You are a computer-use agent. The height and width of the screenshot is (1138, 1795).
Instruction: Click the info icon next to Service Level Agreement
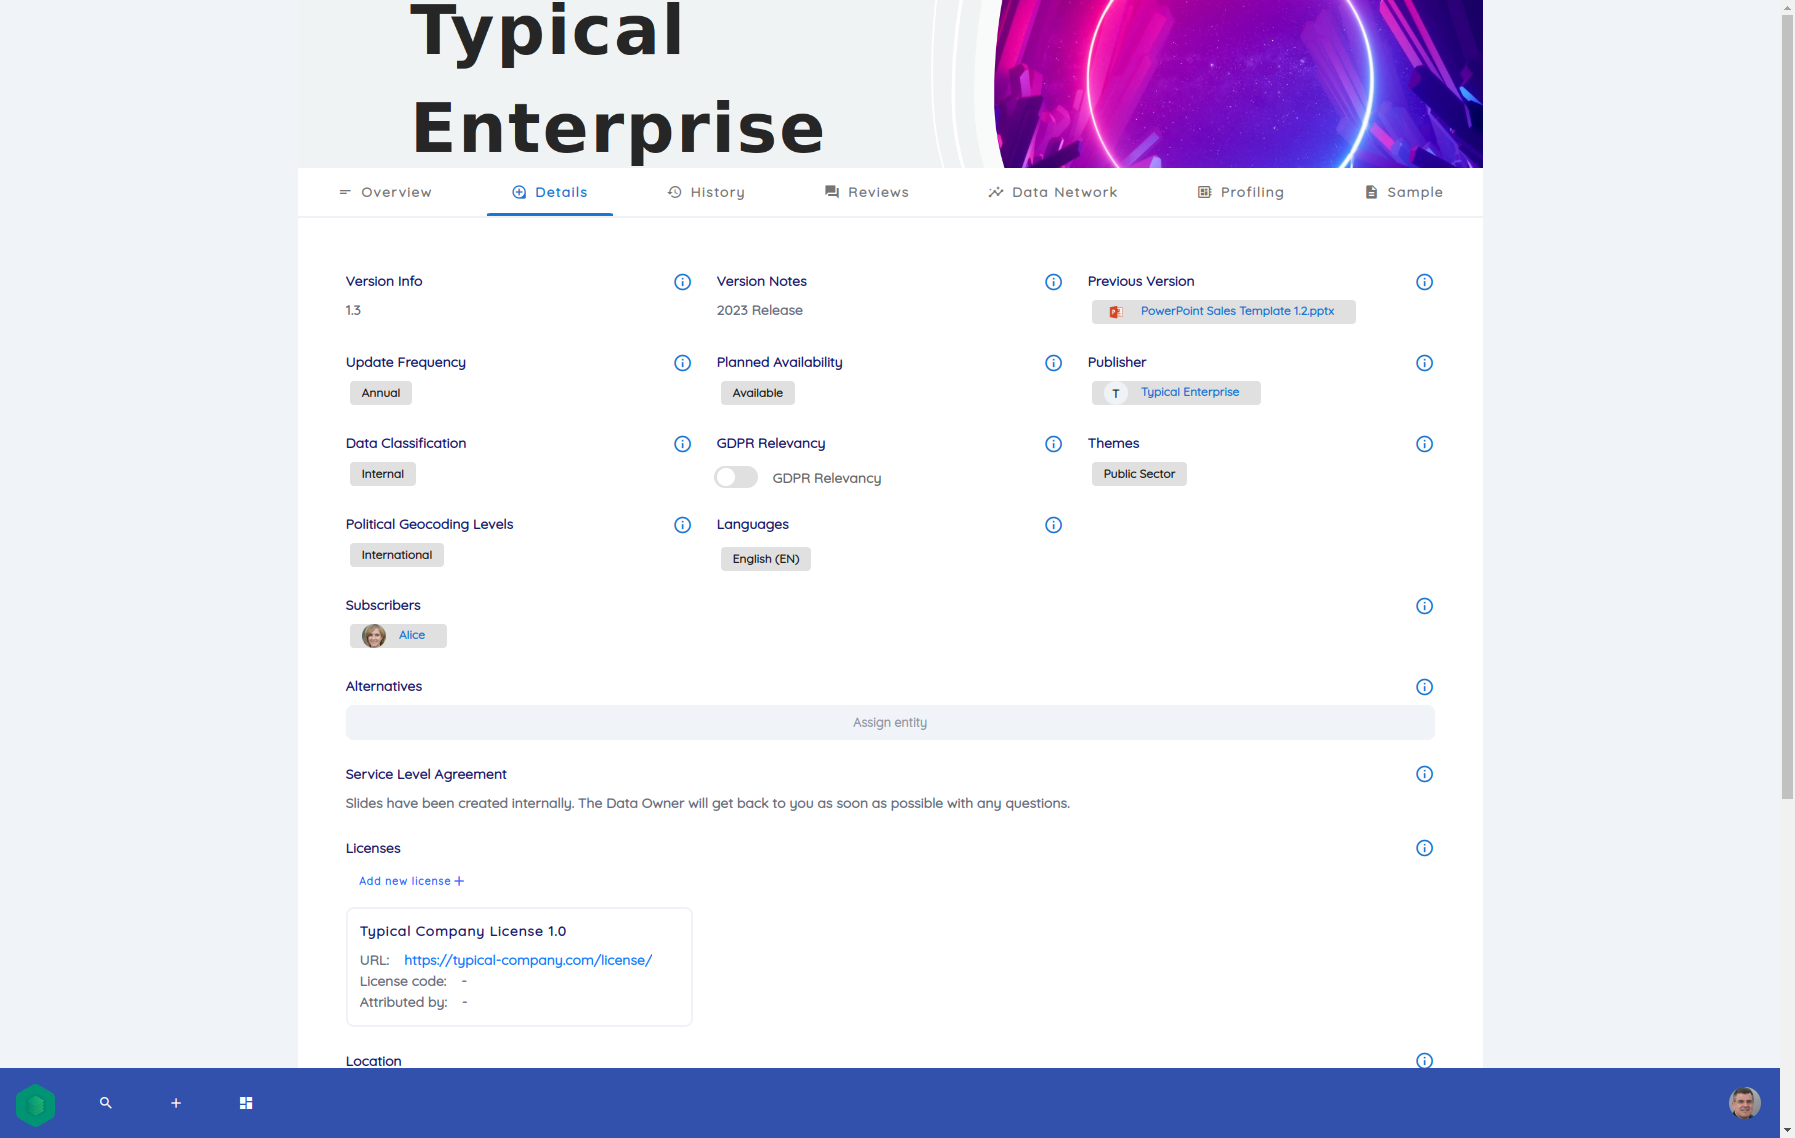1424,774
